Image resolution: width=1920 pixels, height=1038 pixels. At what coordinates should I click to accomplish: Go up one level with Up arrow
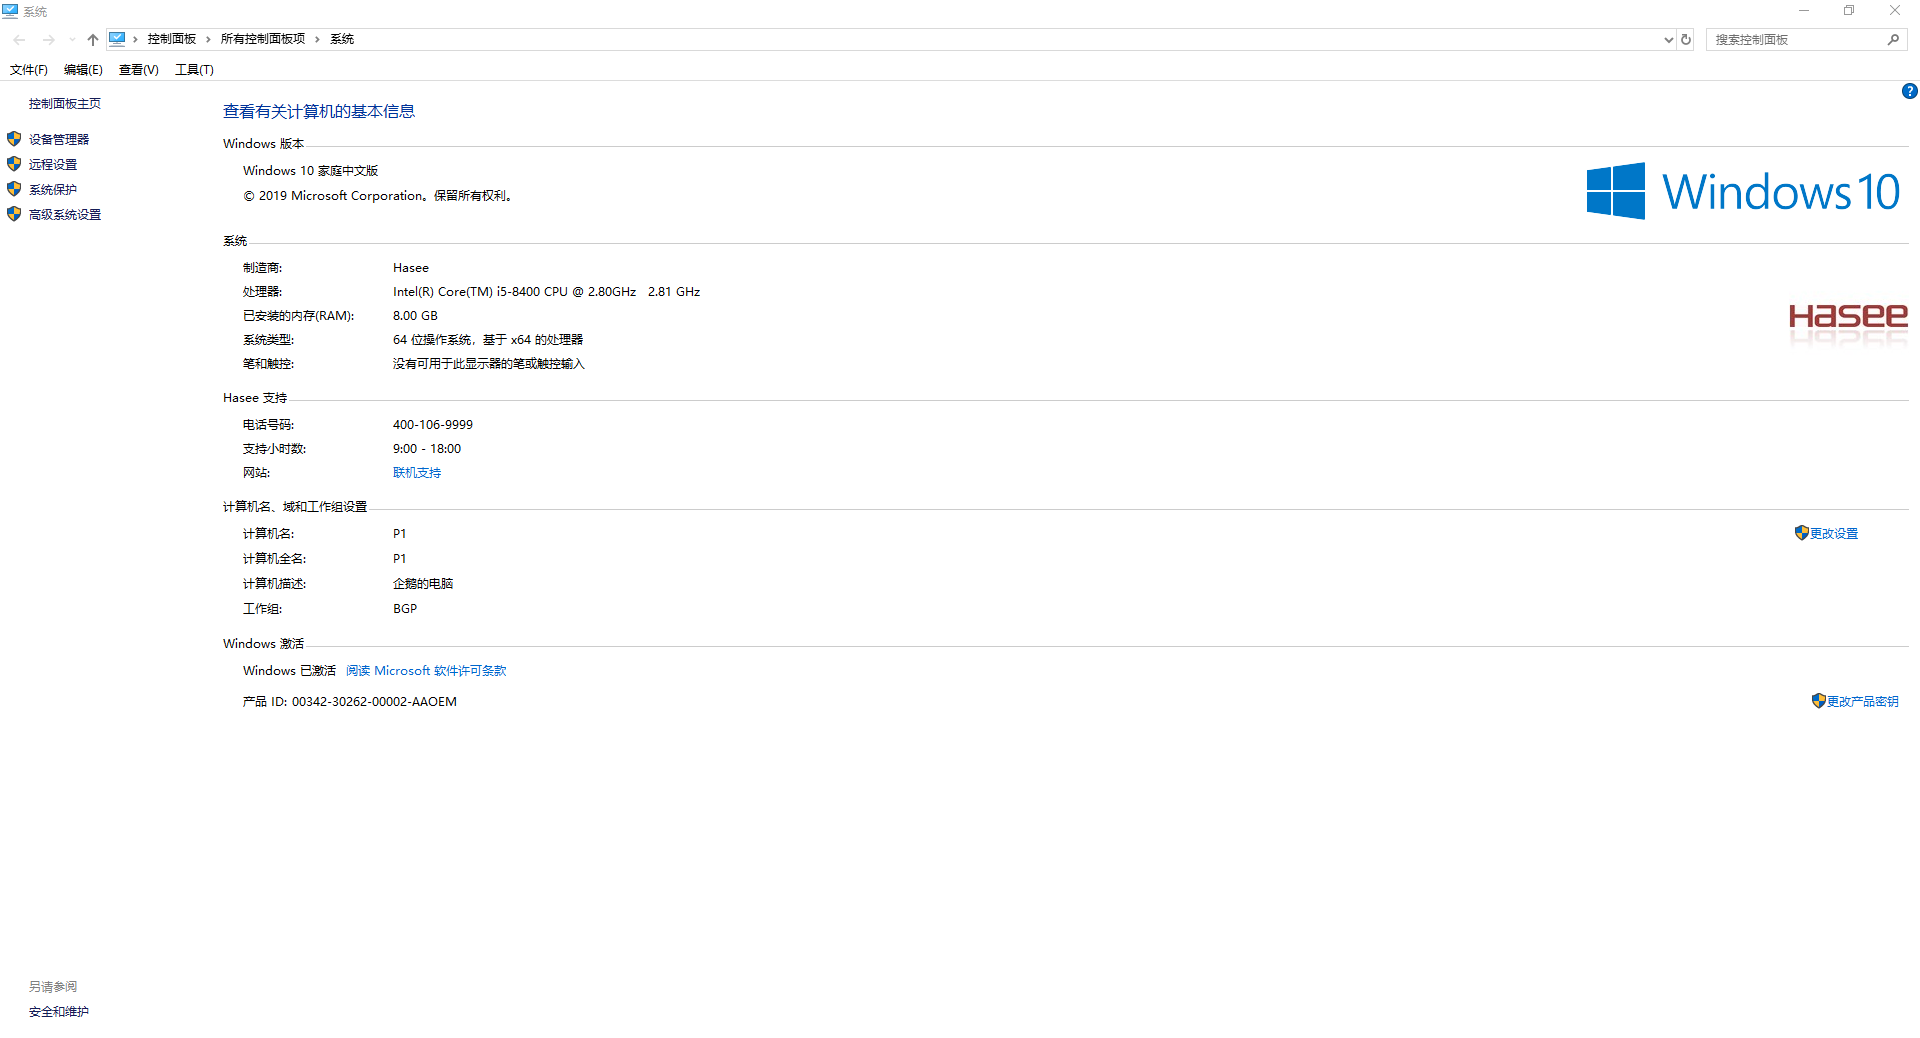(x=93, y=40)
